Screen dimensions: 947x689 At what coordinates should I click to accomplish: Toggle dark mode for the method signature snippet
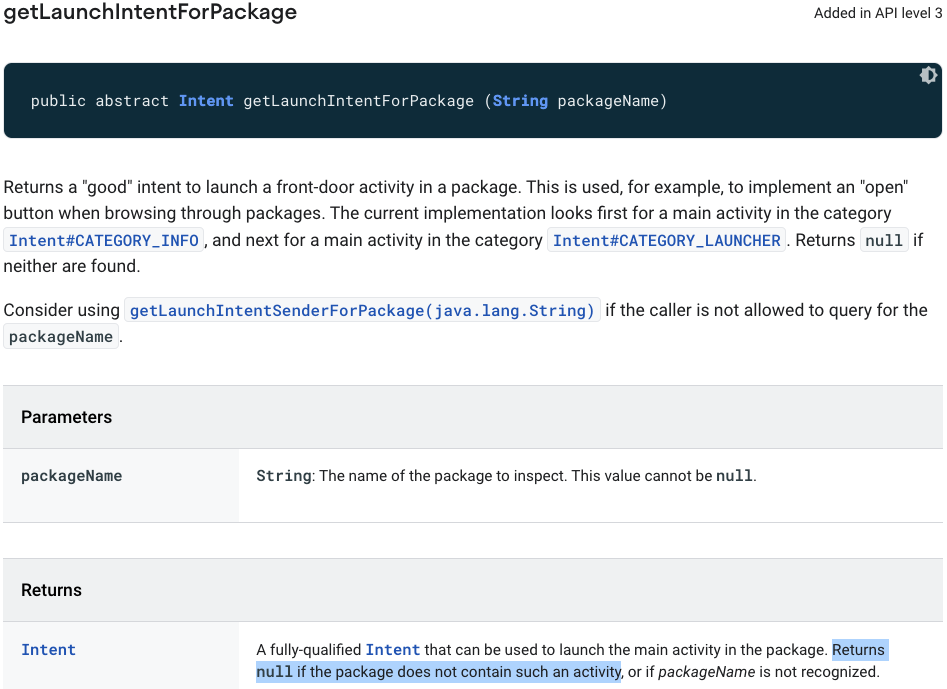pos(928,75)
